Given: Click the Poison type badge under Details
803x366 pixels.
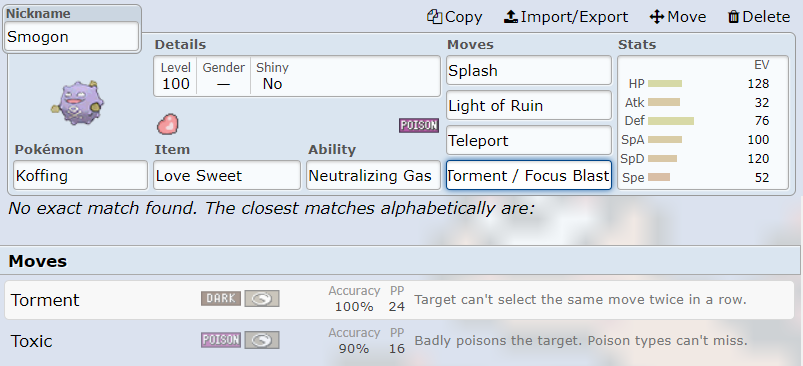Looking at the screenshot, I should pyautogui.click(x=419, y=125).
